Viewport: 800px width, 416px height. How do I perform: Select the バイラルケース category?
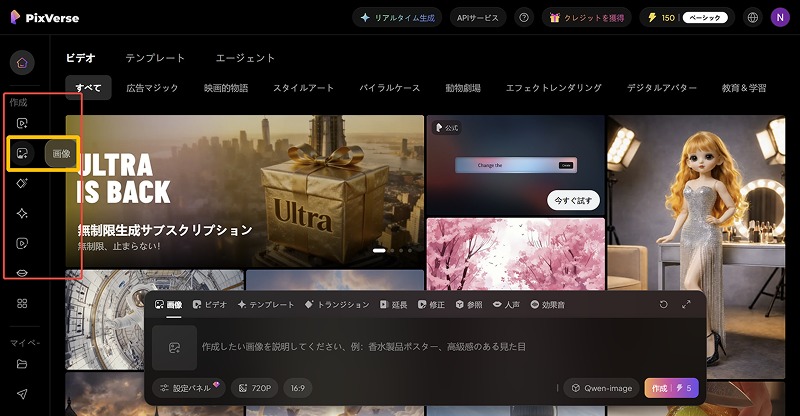(x=390, y=88)
